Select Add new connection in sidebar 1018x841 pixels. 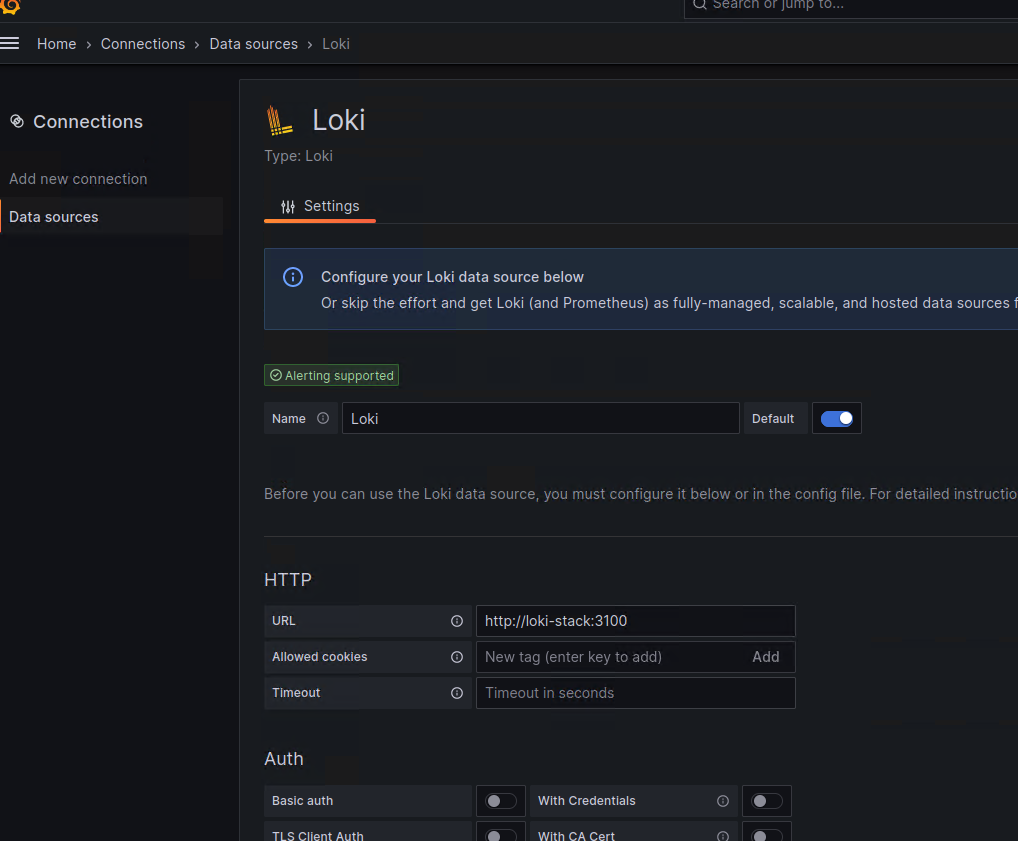click(78, 179)
